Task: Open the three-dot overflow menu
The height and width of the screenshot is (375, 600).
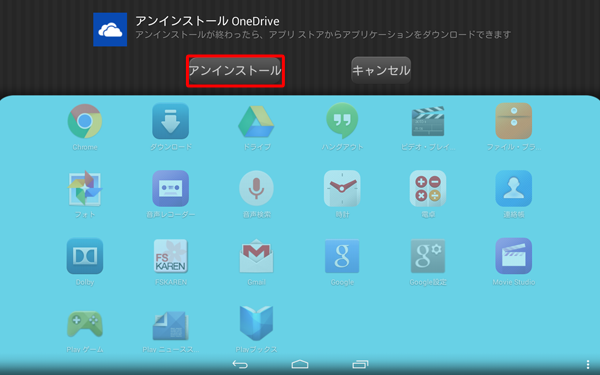Action: point(588,364)
